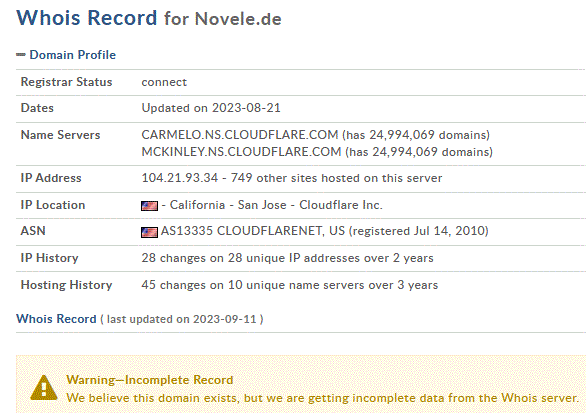Screen dimensions: 587x414
Task: Select MCKINLEY.NS.CLOUDFLARE.COM name server
Action: tap(241, 152)
